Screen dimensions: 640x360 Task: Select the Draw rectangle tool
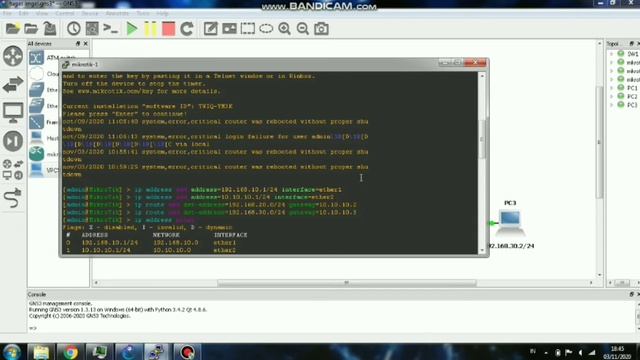[248, 29]
